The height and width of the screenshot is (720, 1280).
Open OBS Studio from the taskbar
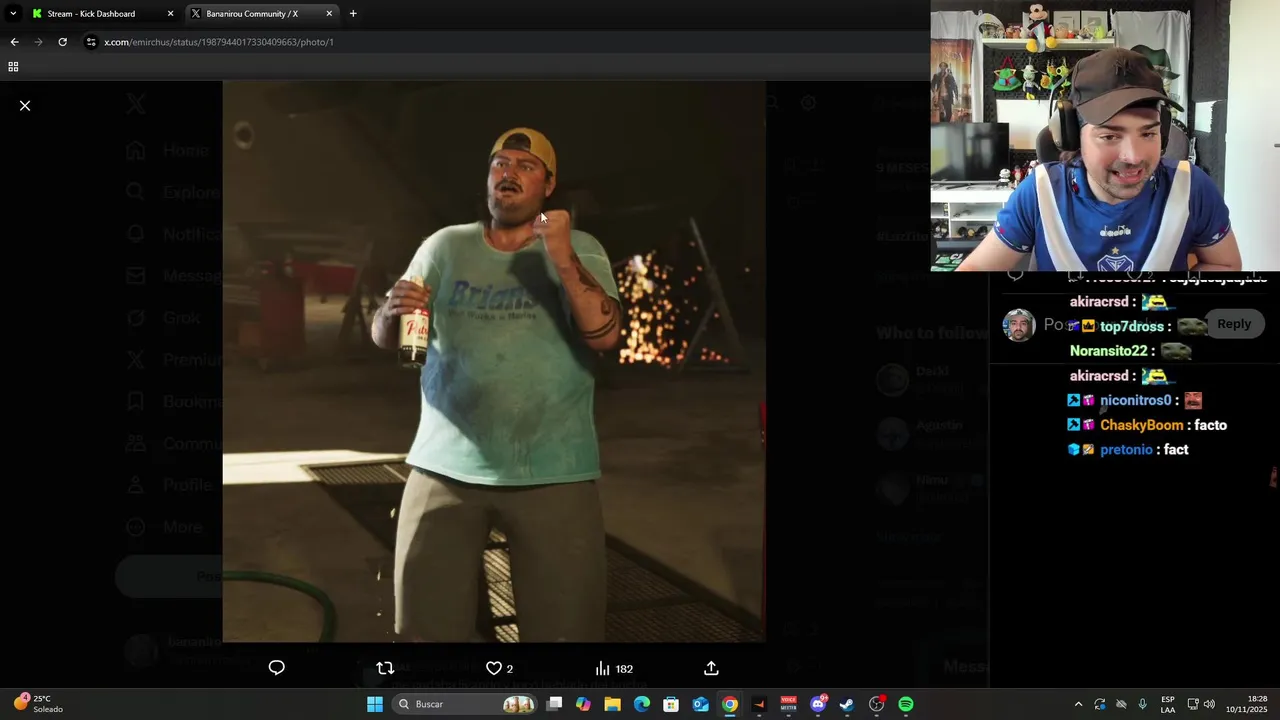pos(877,704)
